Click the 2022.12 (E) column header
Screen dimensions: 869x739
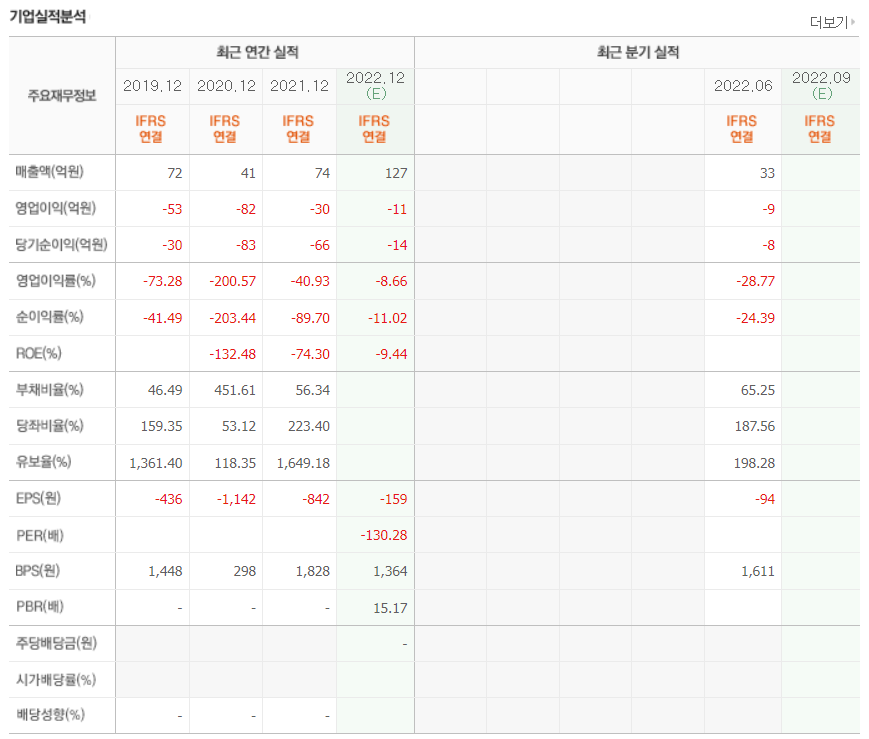tap(376, 85)
